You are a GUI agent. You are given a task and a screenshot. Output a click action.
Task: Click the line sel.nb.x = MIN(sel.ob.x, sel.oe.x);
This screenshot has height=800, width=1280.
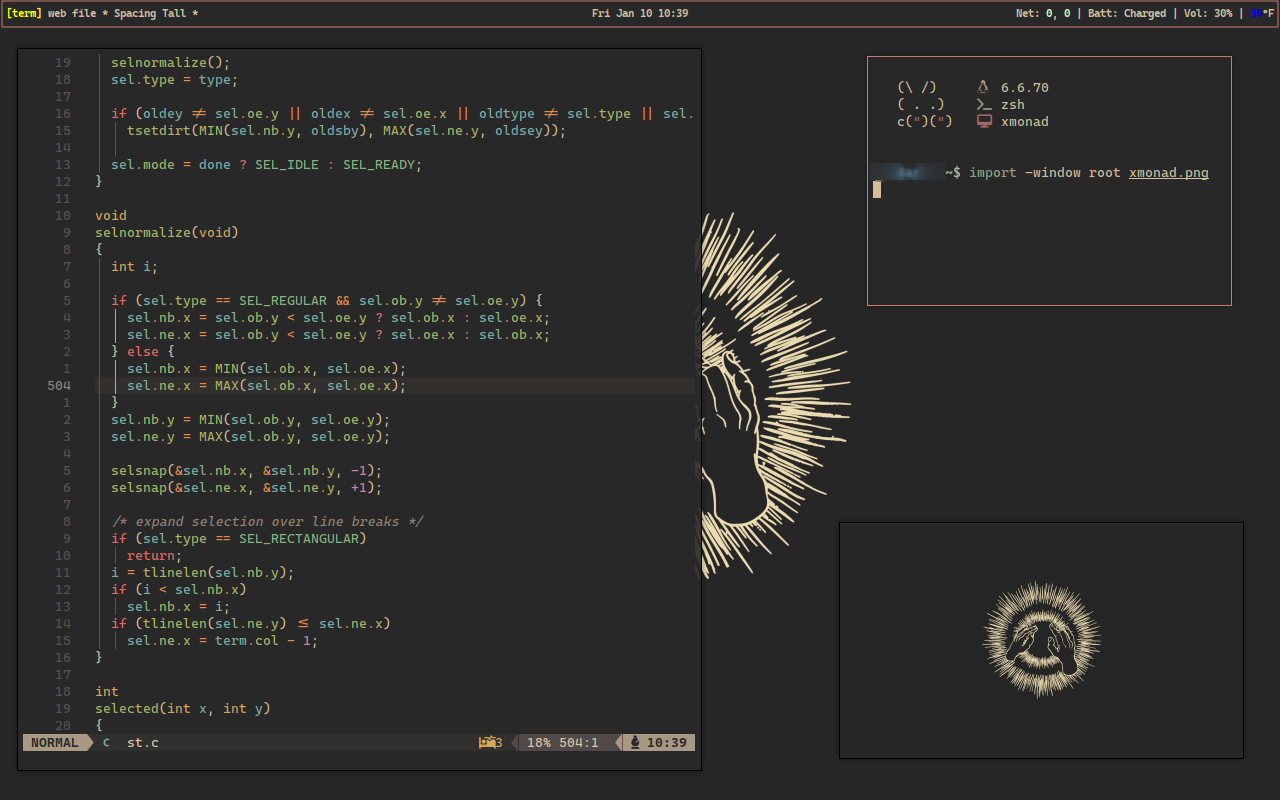tap(267, 369)
